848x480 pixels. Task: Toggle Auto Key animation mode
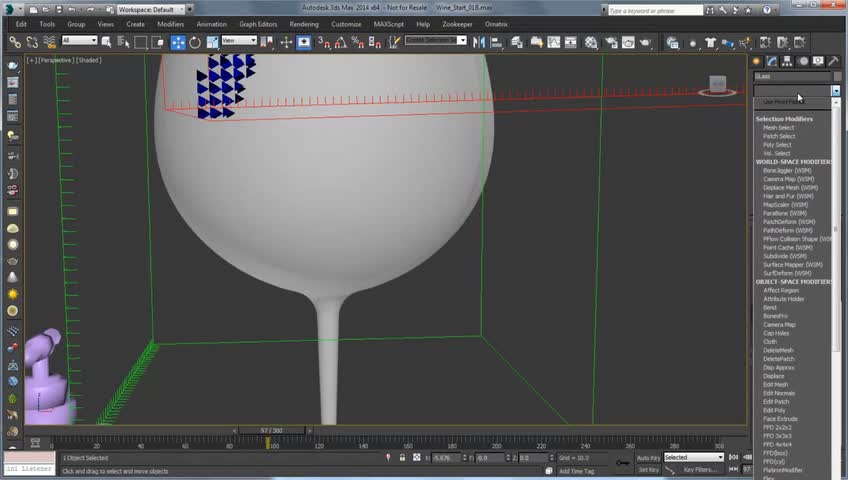[648, 458]
